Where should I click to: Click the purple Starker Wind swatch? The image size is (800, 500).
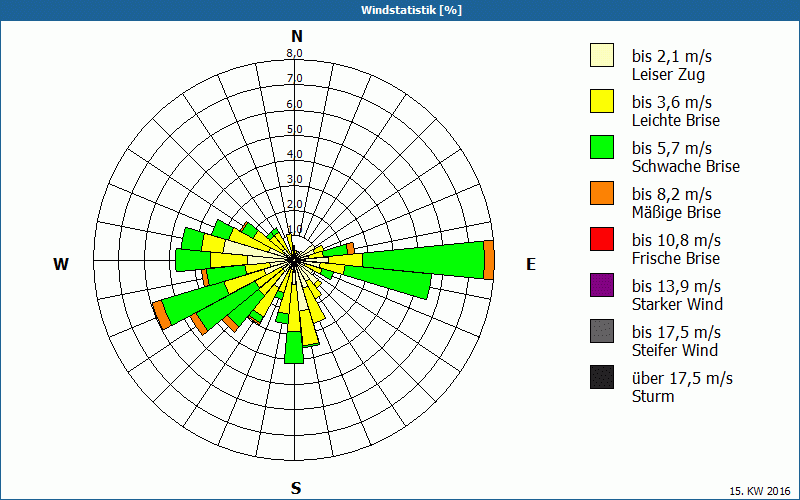[602, 285]
